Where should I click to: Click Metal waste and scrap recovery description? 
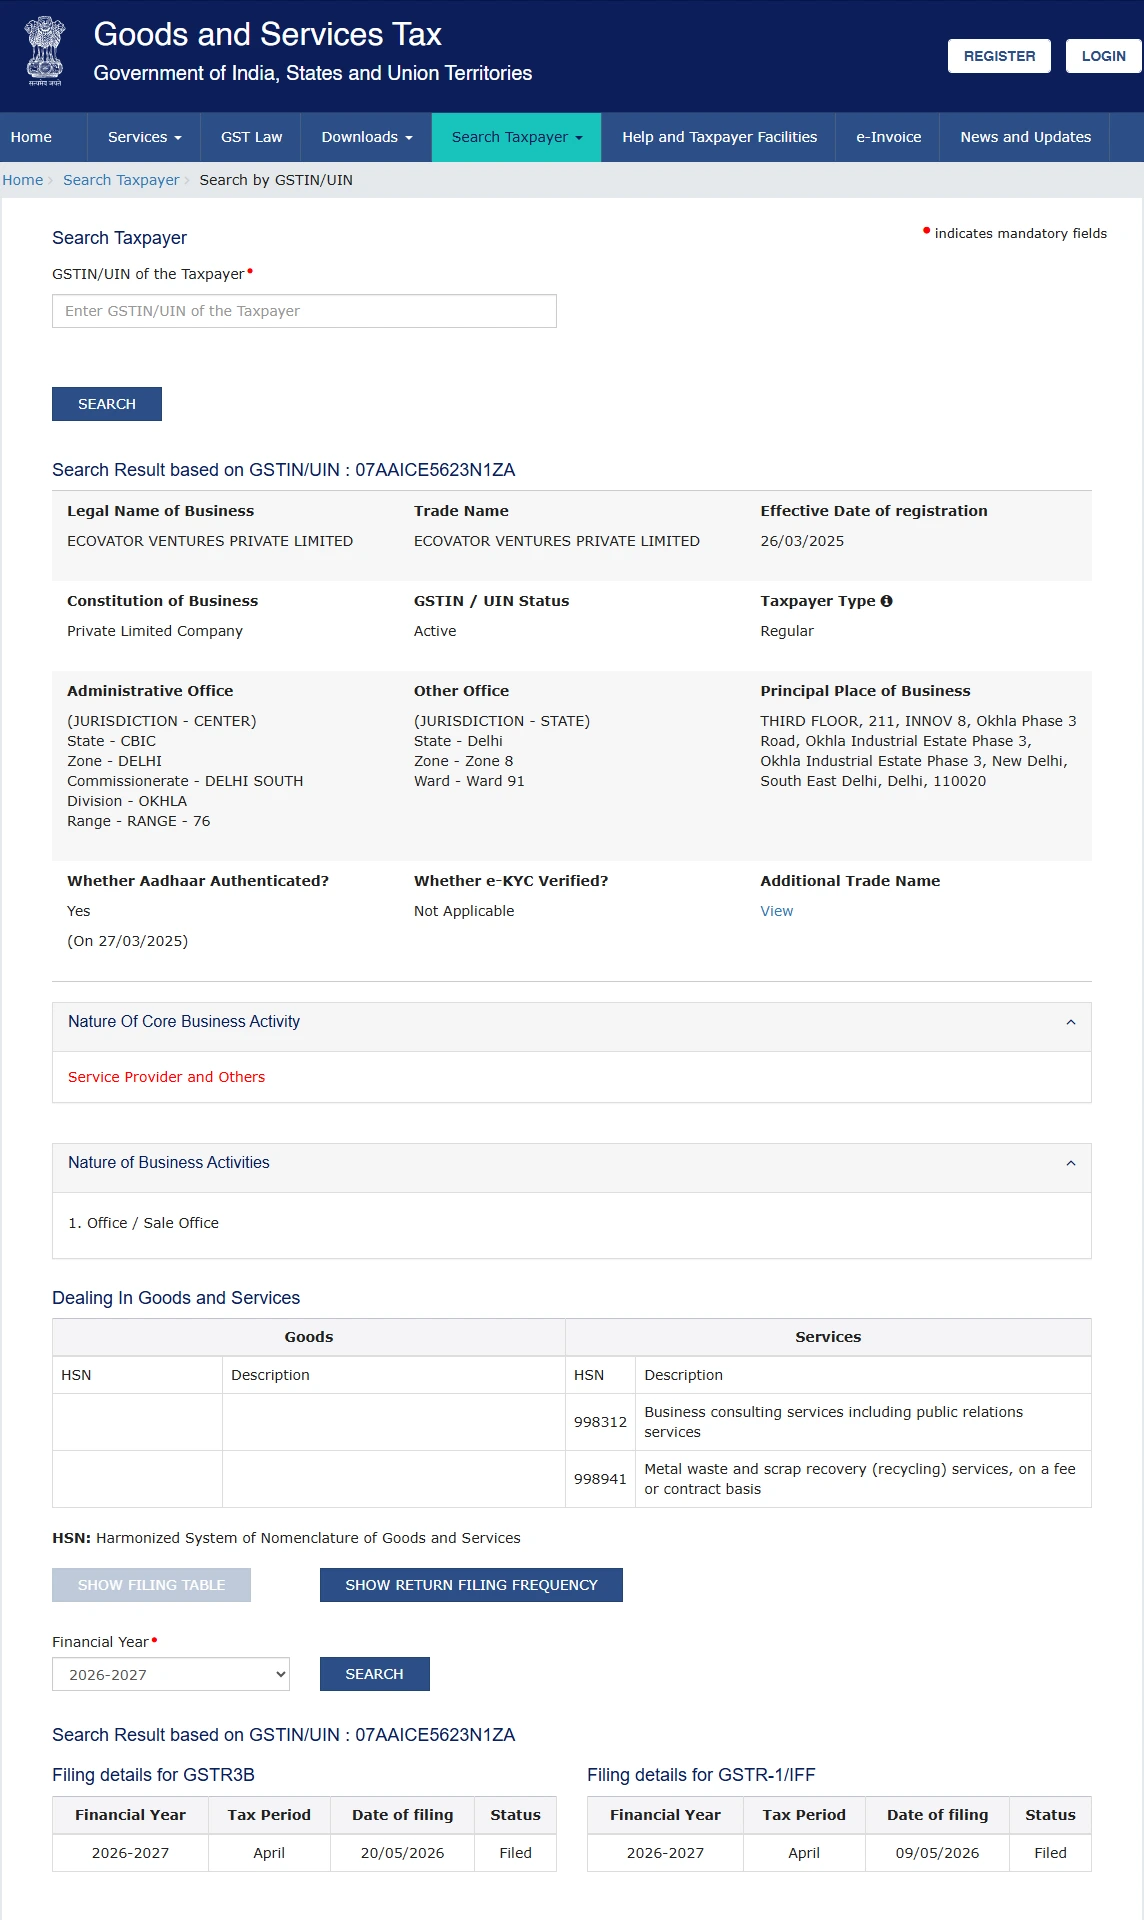tap(863, 1479)
